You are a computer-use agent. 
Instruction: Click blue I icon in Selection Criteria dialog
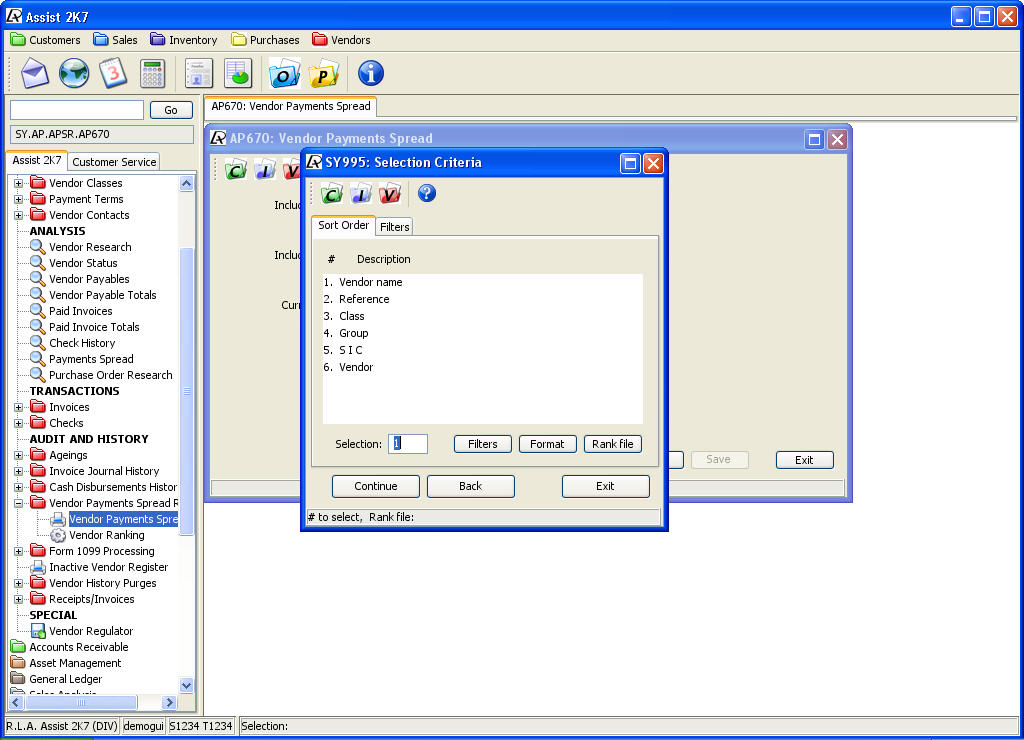(x=360, y=193)
